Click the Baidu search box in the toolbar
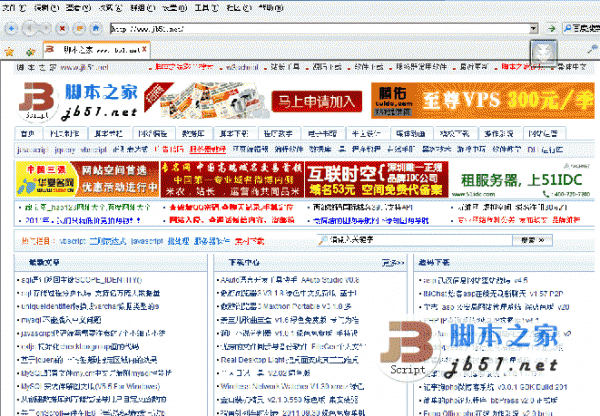The image size is (600, 416). 581,28
